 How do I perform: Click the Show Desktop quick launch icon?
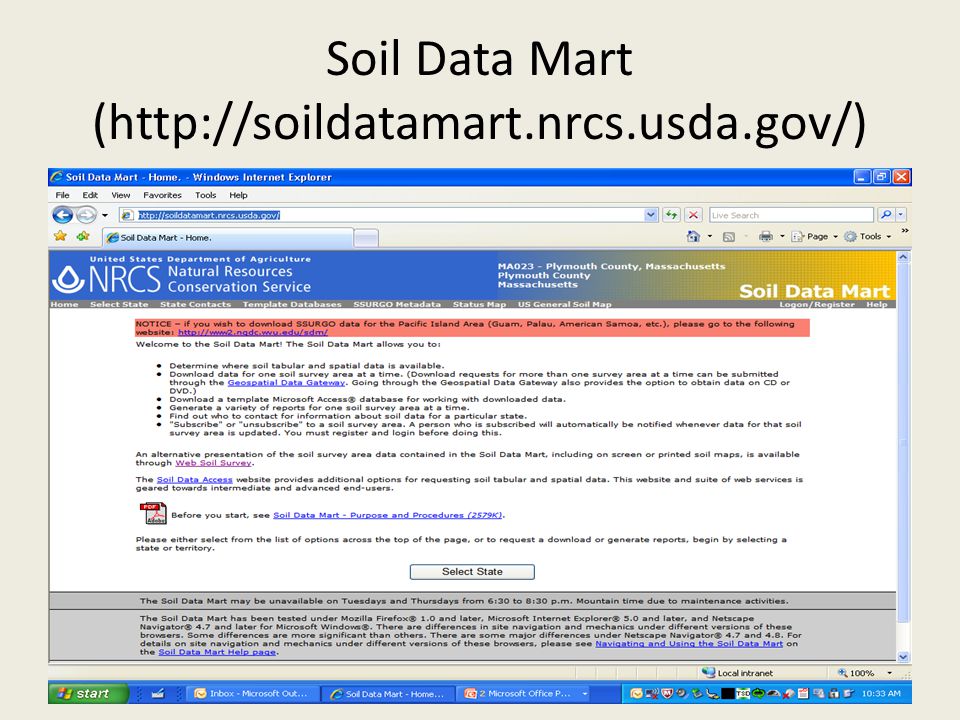point(158,694)
